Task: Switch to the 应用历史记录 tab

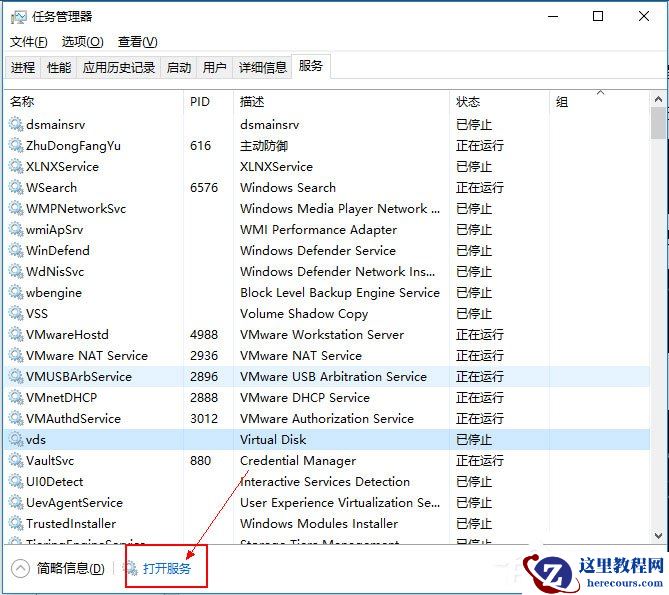Action: pyautogui.click(x=119, y=67)
